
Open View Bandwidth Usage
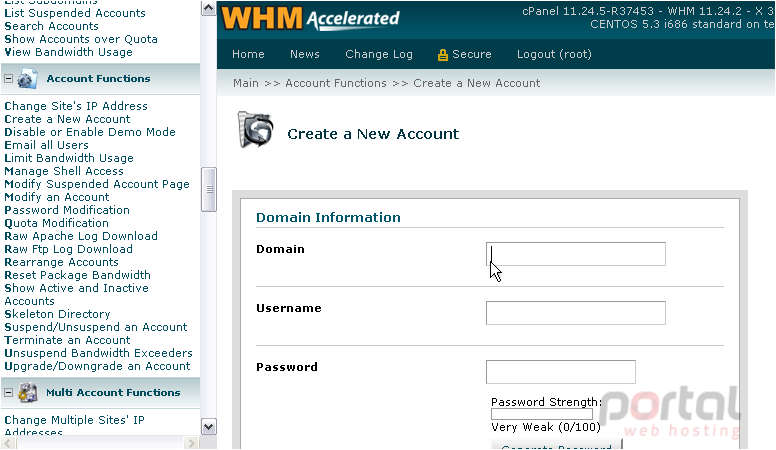click(x=68, y=52)
